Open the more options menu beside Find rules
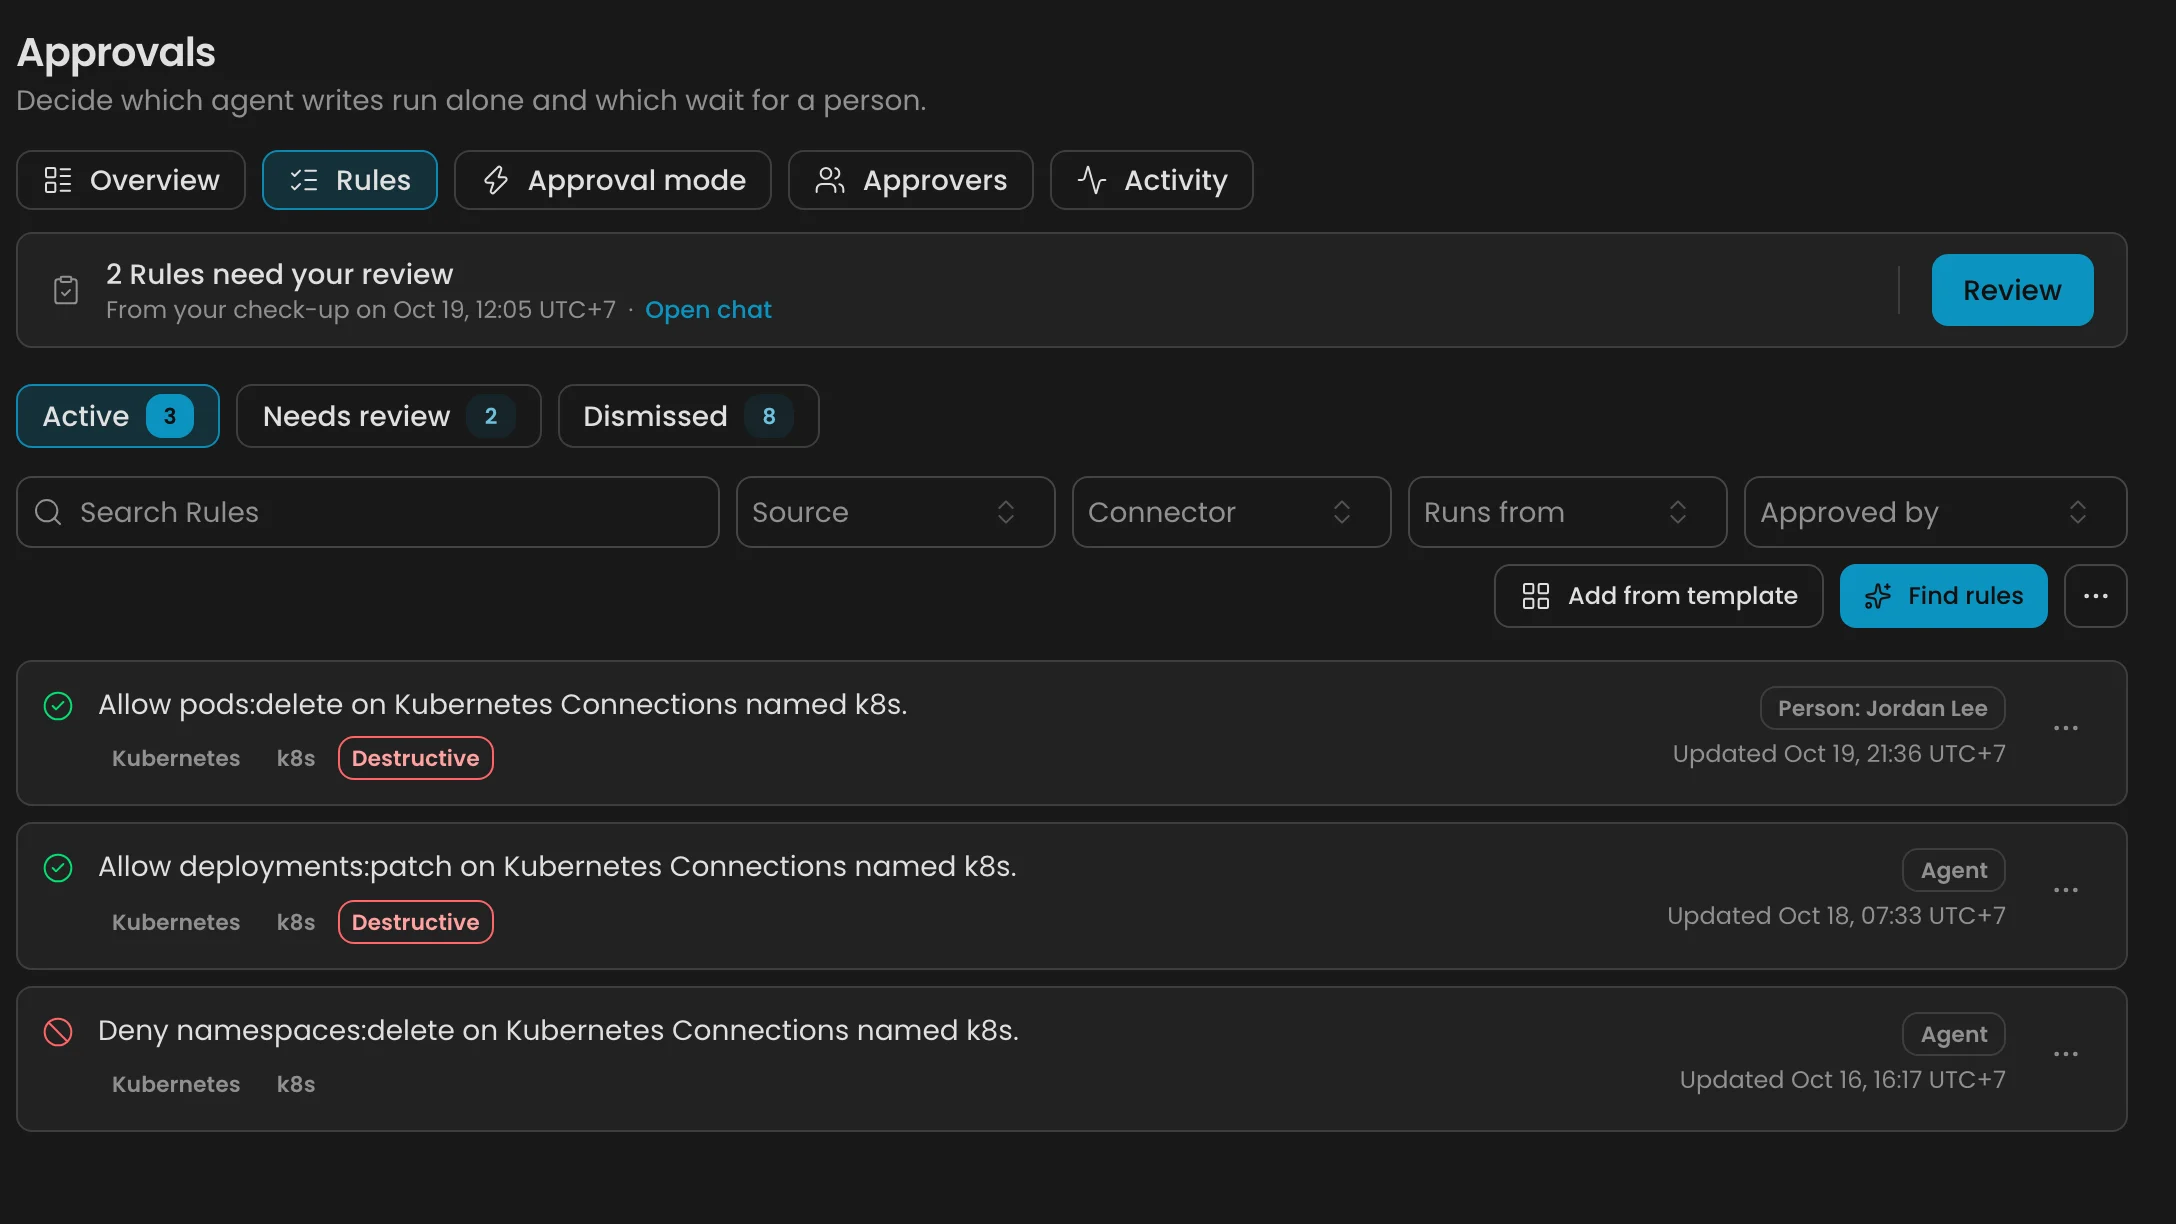Viewport: 2176px width, 1224px height. pyautogui.click(x=2095, y=596)
